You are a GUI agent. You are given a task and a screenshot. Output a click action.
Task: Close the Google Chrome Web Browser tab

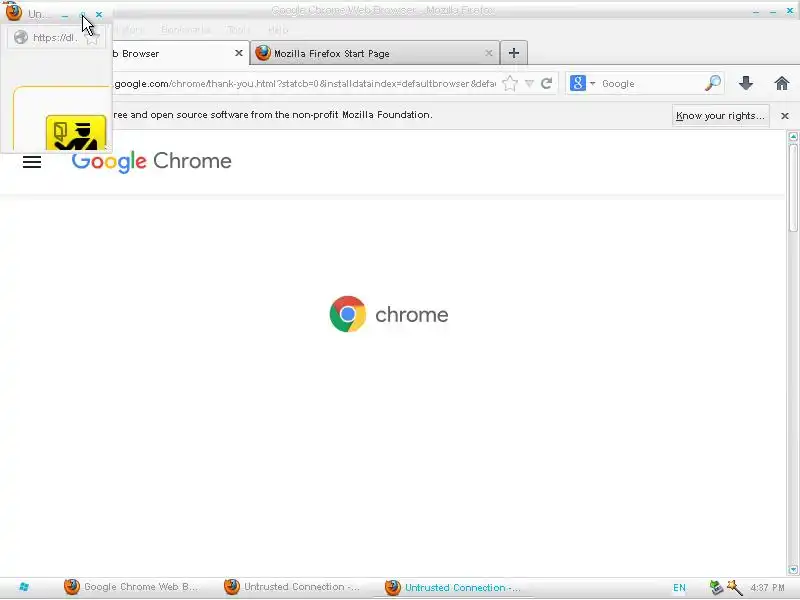coord(238,53)
